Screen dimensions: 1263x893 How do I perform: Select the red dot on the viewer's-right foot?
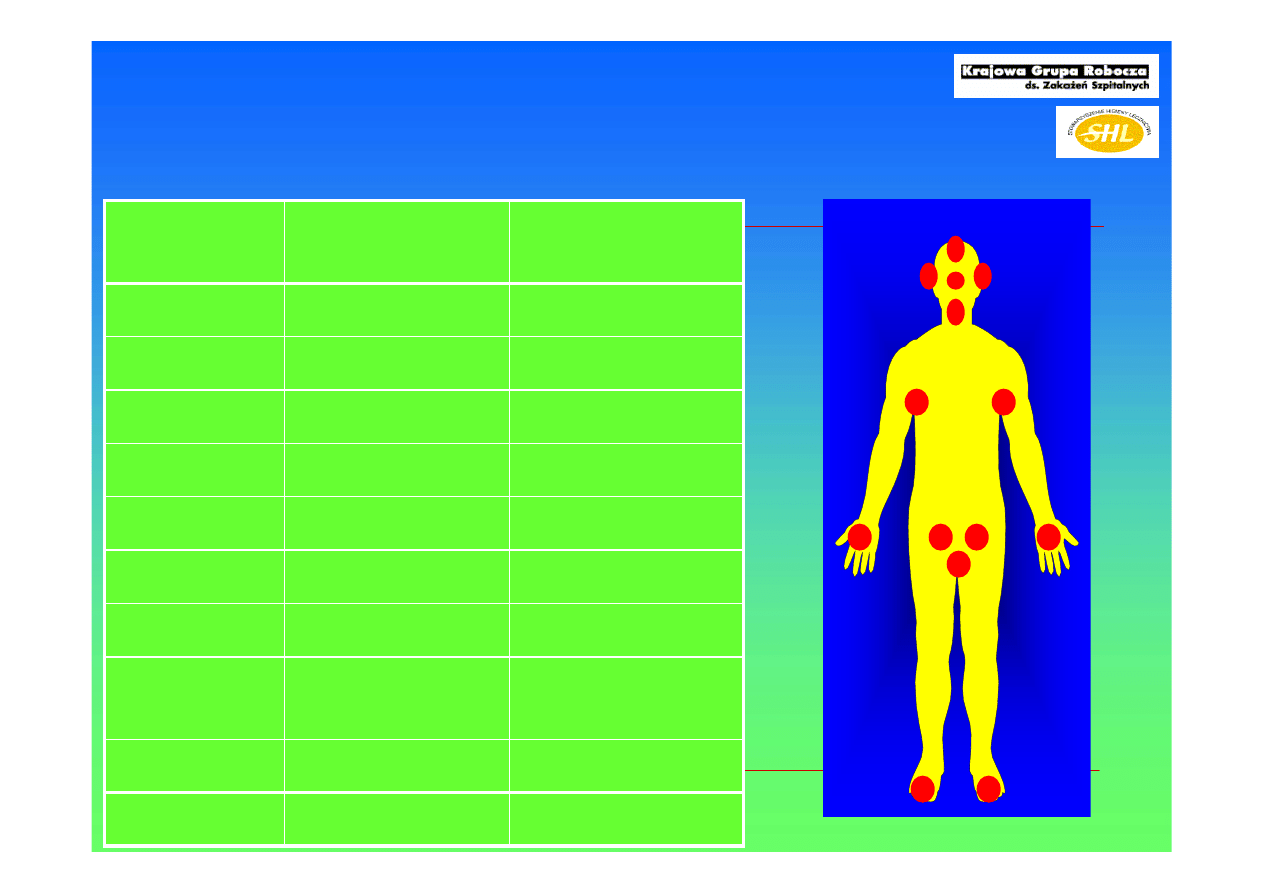point(988,789)
